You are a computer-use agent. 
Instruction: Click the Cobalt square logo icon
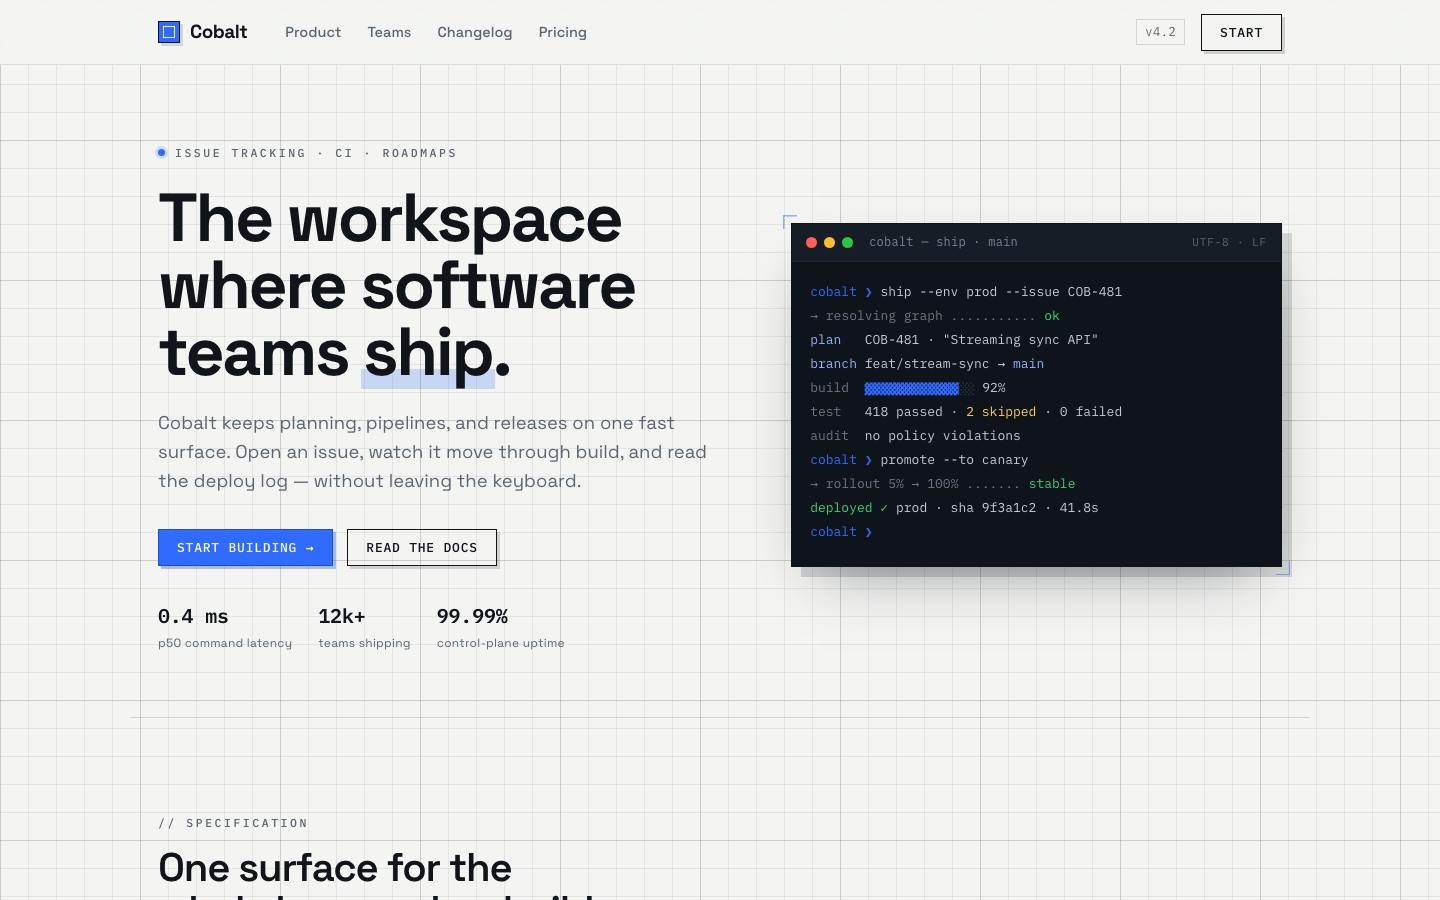[169, 32]
